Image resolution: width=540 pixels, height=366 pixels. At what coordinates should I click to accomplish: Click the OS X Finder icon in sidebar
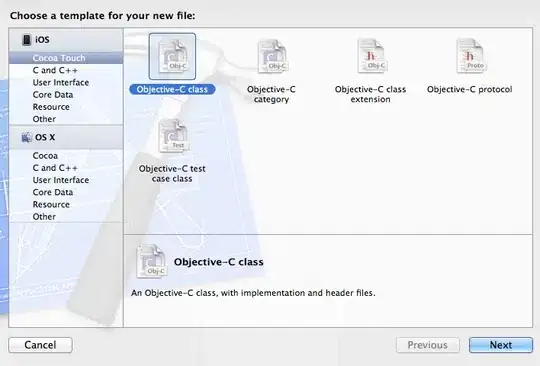[x=27, y=137]
